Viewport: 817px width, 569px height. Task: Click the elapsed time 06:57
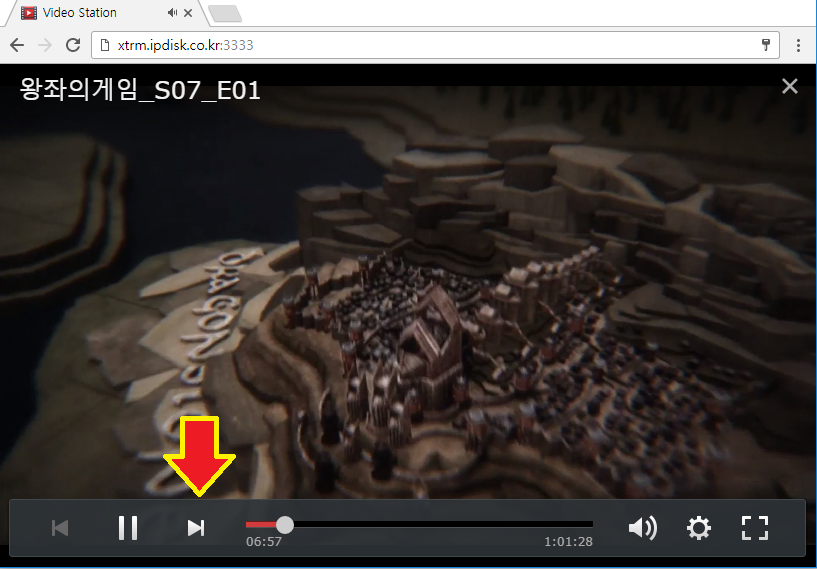tap(264, 542)
